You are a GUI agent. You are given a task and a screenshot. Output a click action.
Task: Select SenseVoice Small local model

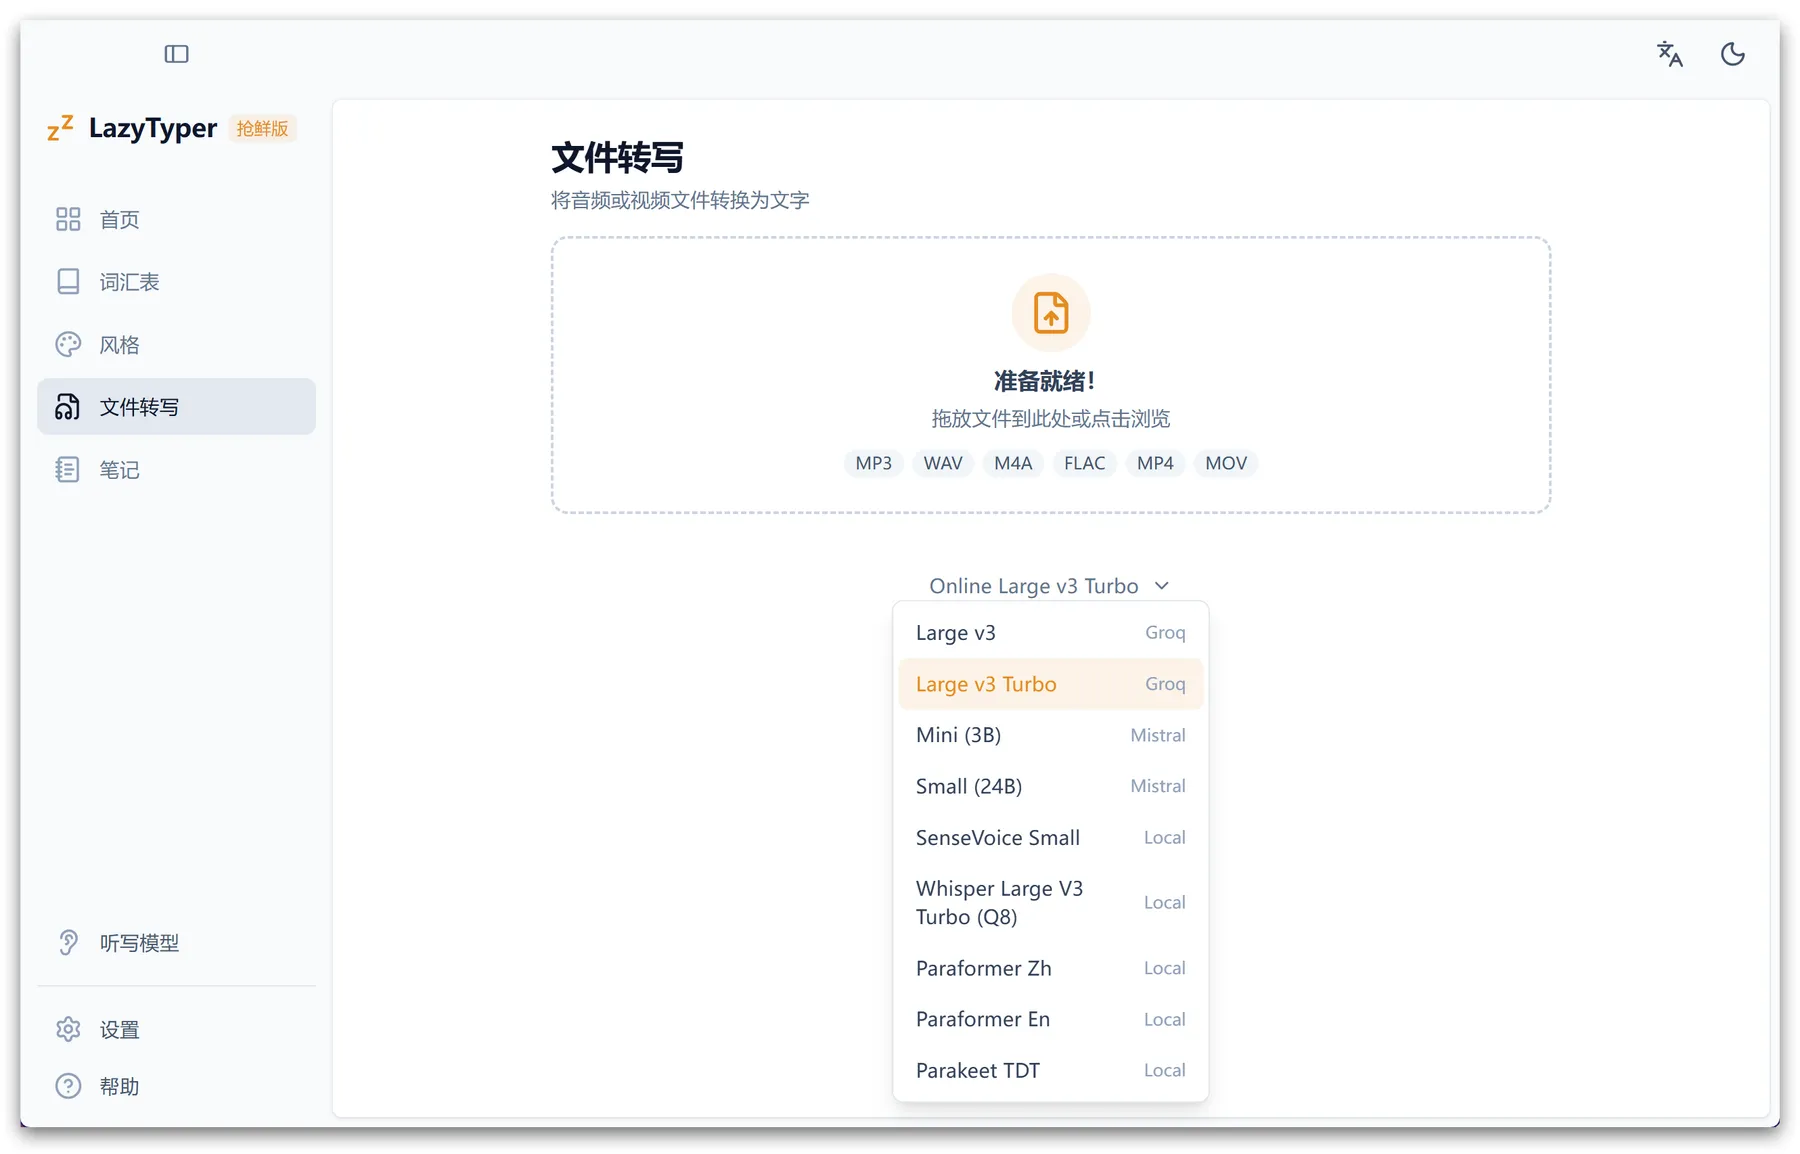pos(1050,838)
